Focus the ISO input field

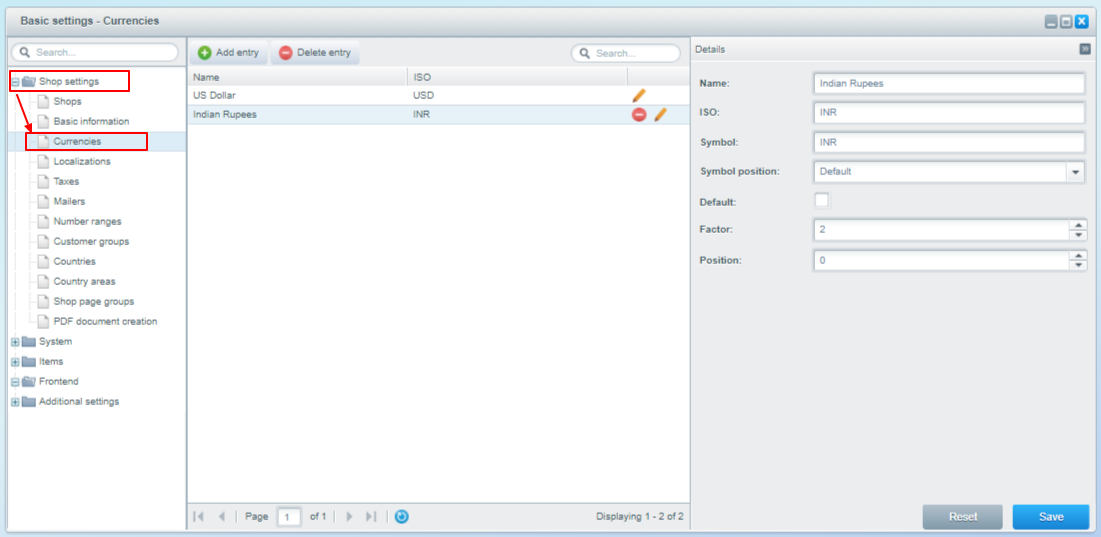[x=949, y=112]
